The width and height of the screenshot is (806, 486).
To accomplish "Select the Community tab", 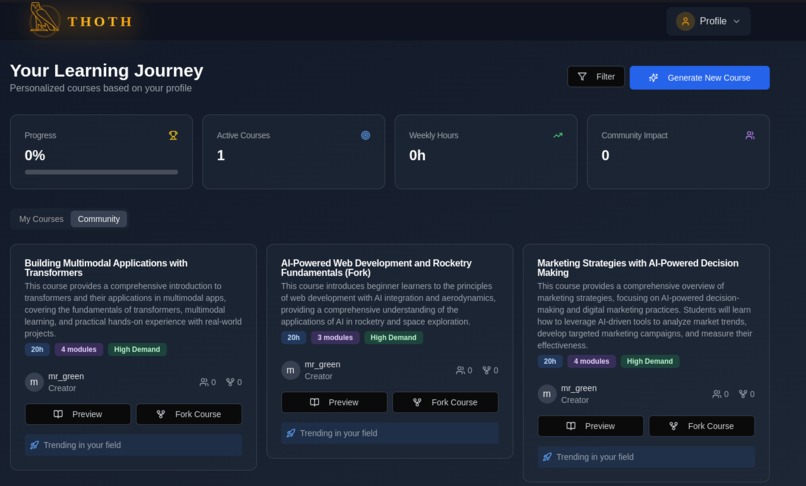I will point(99,219).
